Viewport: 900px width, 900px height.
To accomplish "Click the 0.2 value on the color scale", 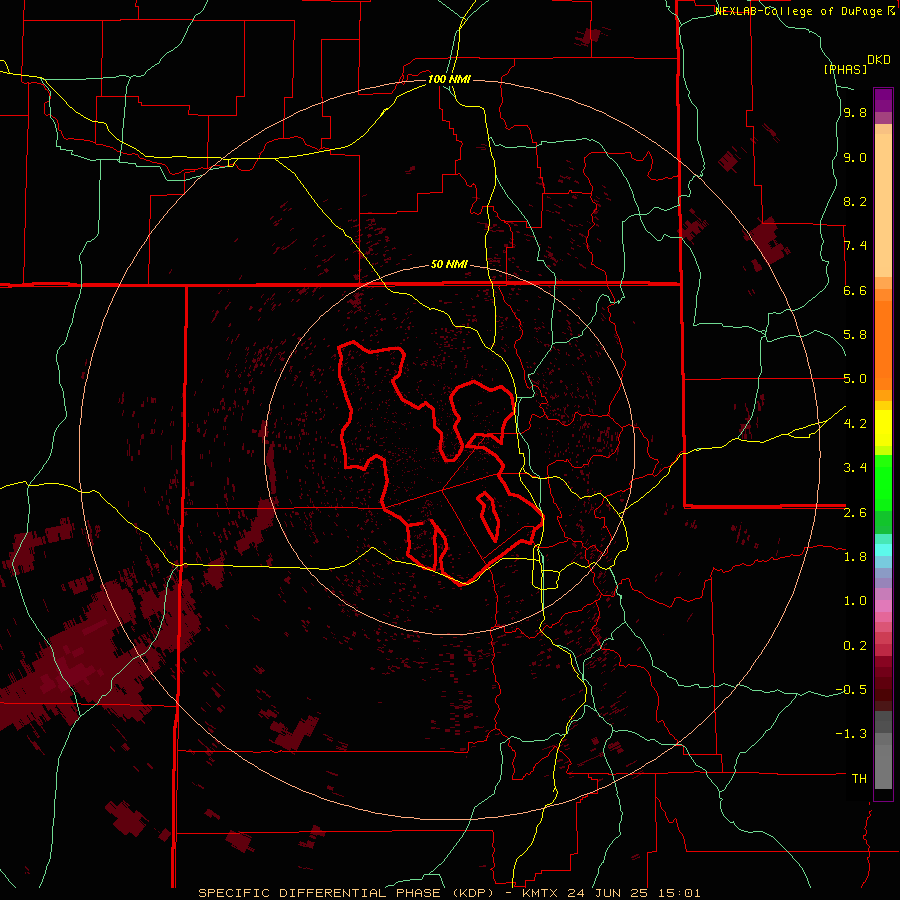I will tap(855, 646).
